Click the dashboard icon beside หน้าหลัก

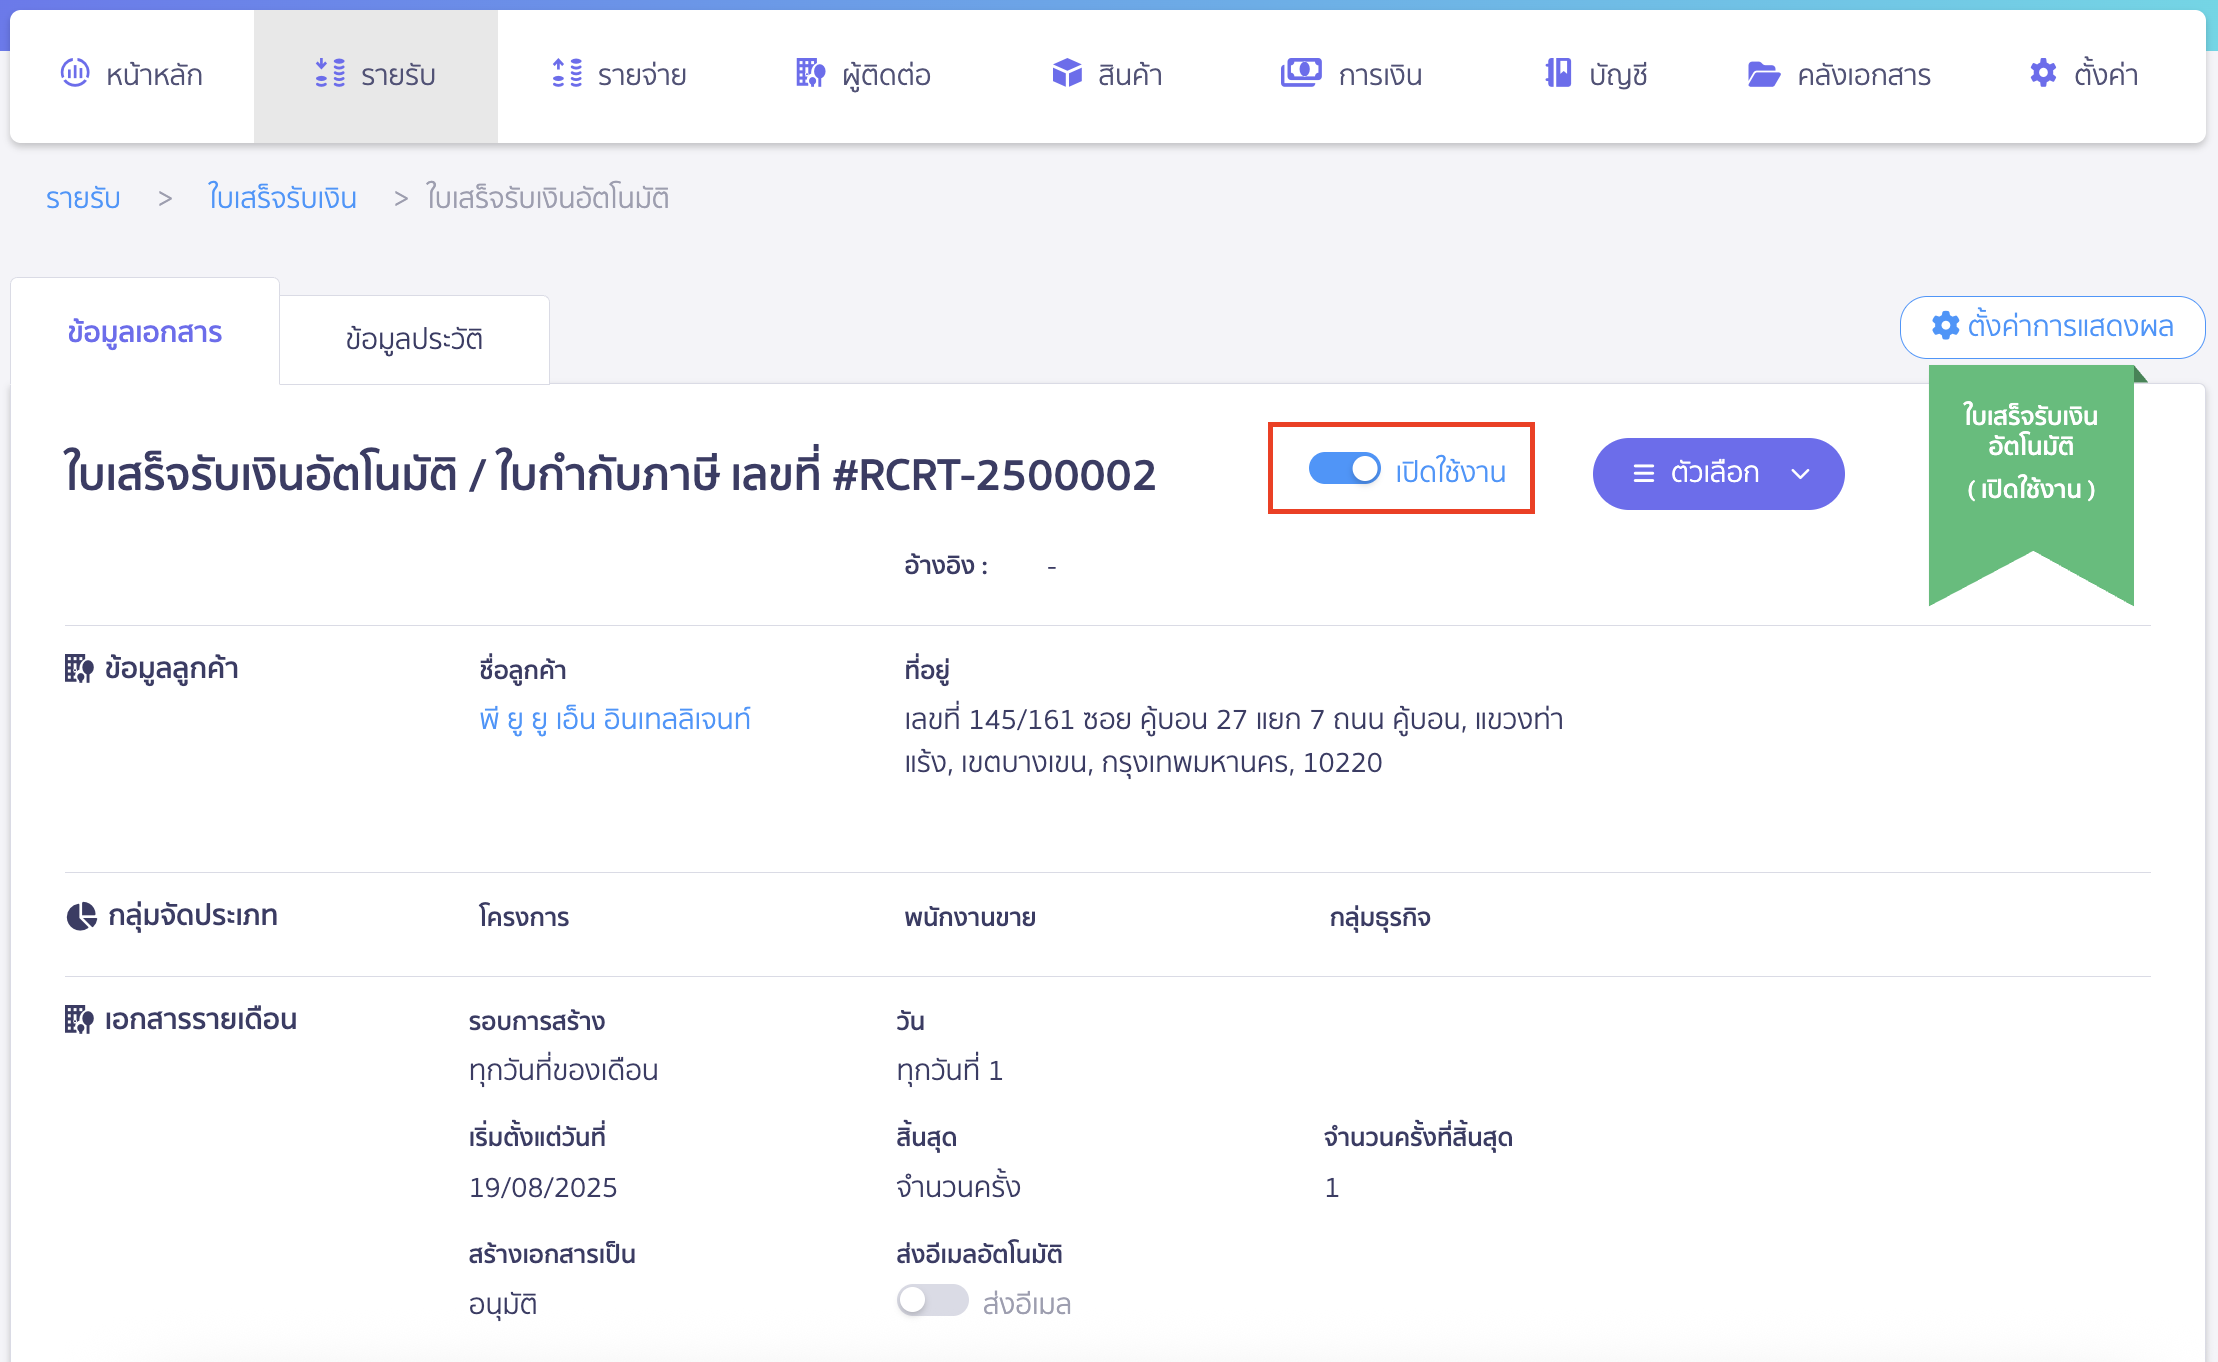(75, 73)
